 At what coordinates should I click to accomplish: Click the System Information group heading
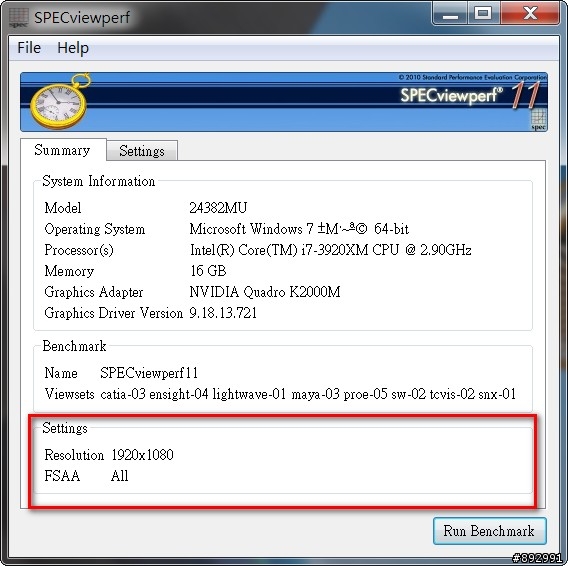99,181
